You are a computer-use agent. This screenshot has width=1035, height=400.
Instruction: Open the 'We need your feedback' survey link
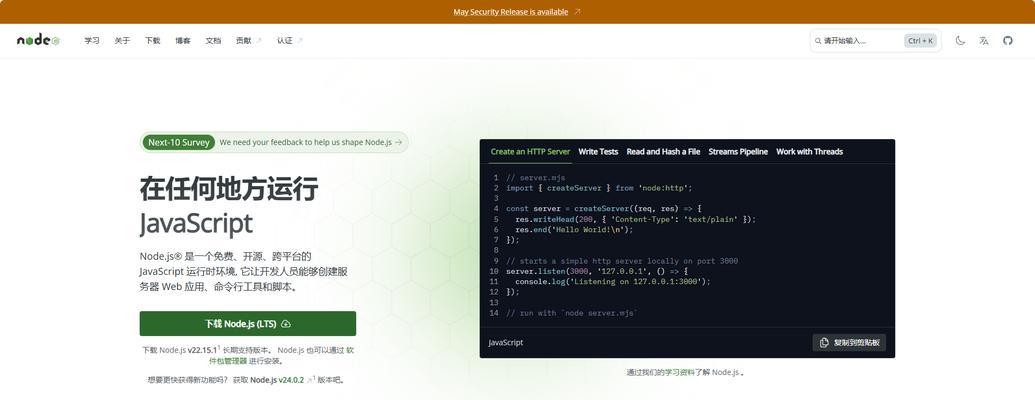[x=311, y=142]
